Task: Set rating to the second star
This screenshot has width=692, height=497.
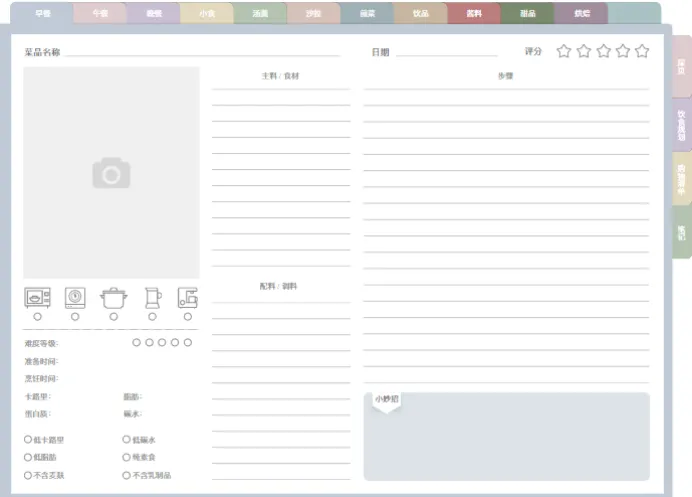Action: pos(584,51)
